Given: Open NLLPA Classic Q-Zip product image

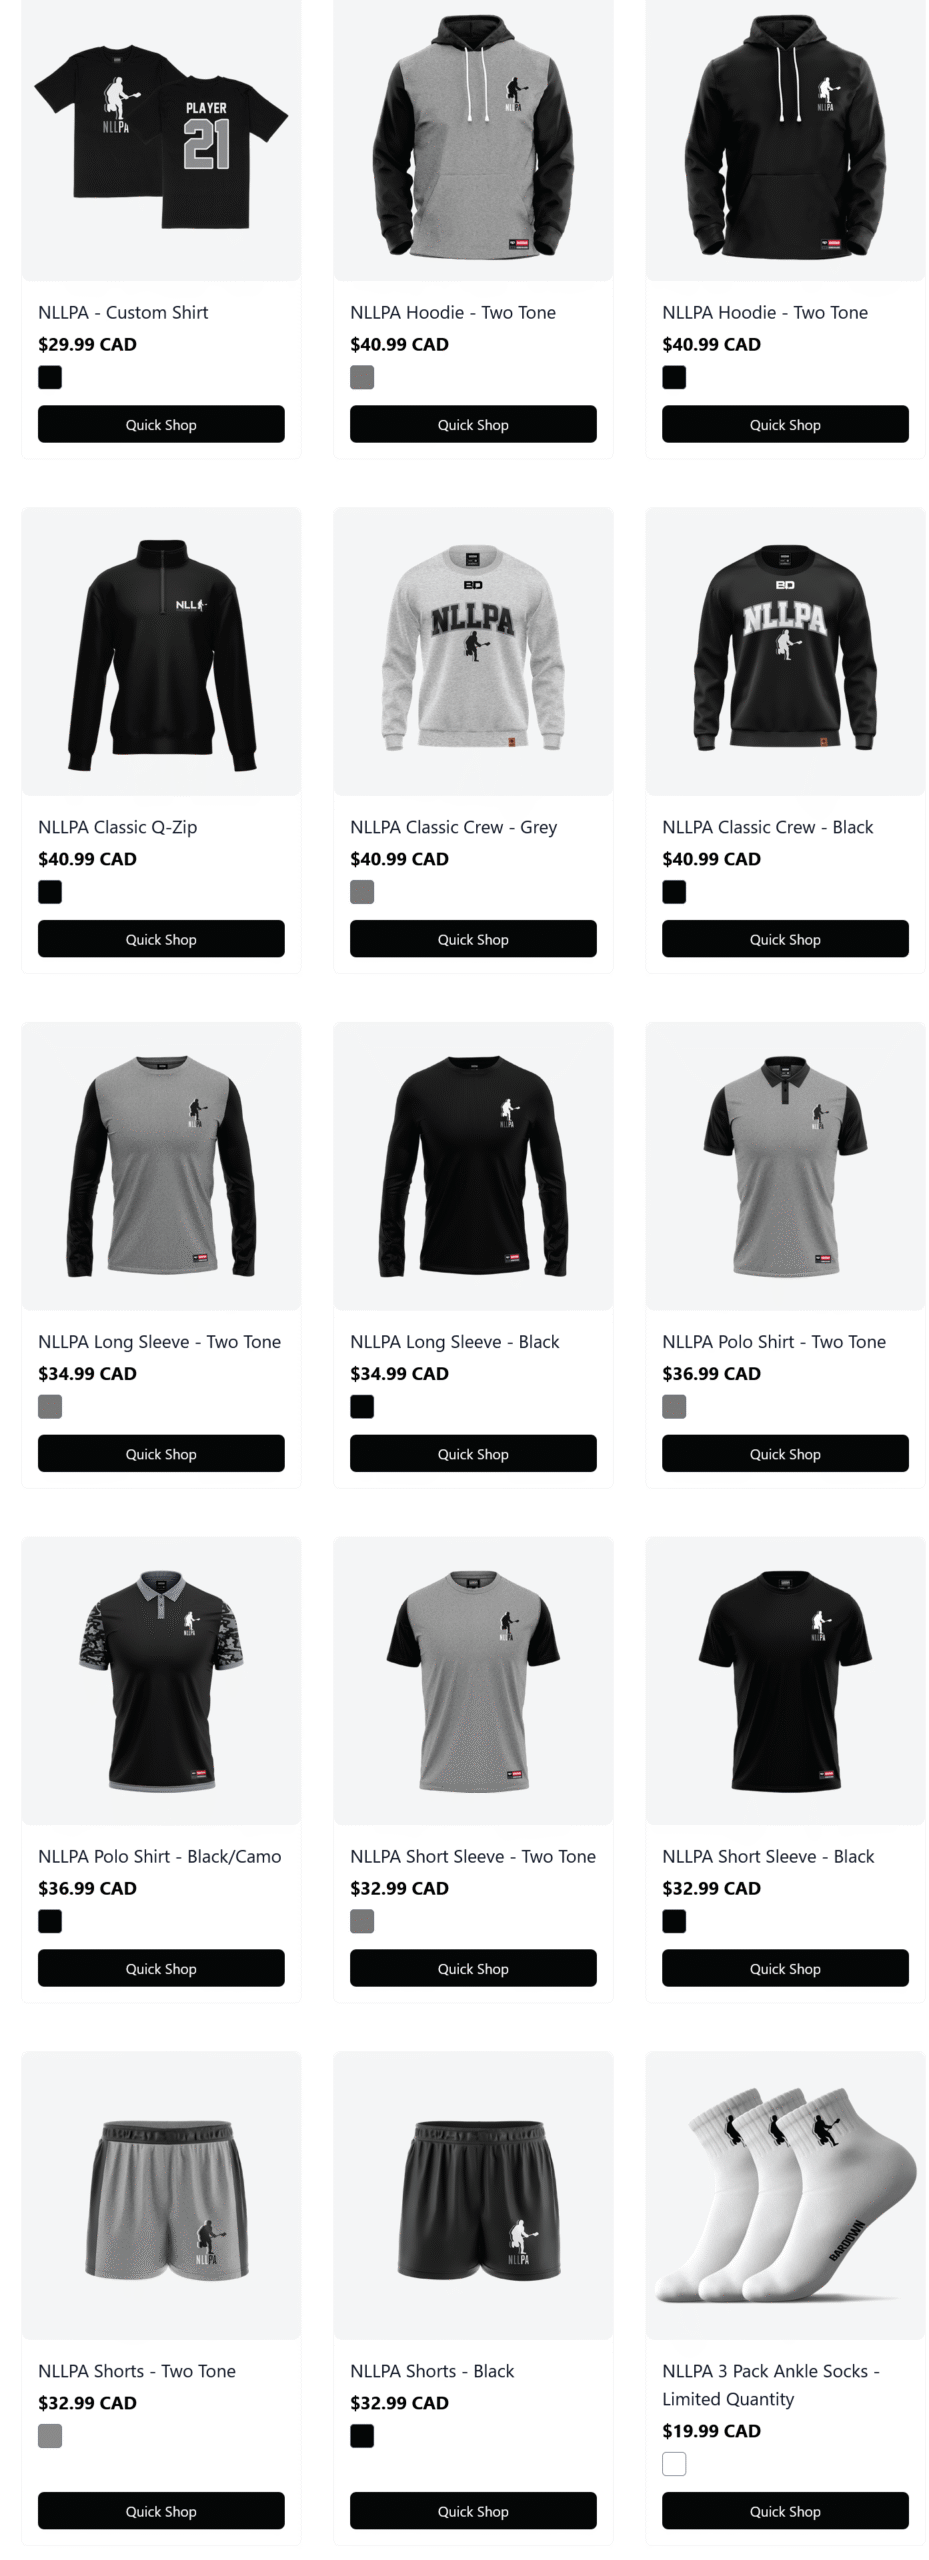Looking at the screenshot, I should pyautogui.click(x=161, y=652).
